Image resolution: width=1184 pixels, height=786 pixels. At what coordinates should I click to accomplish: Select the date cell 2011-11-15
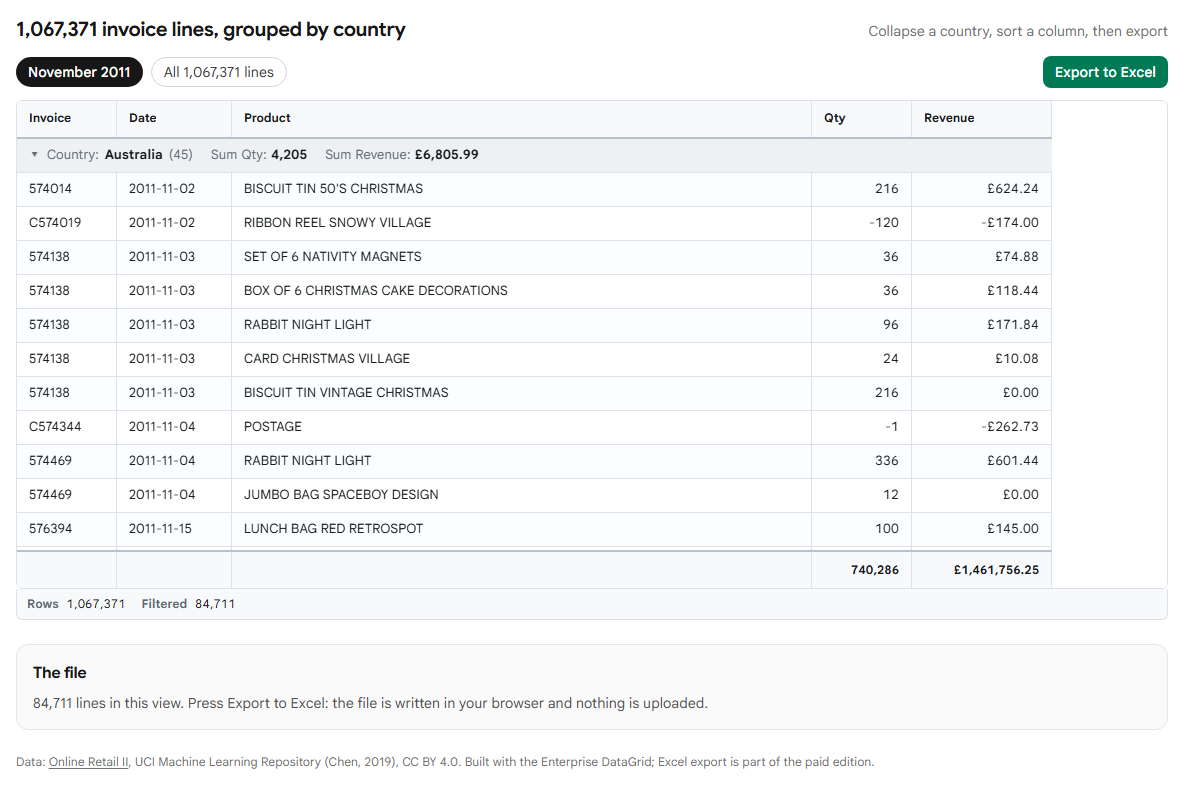coord(174,529)
